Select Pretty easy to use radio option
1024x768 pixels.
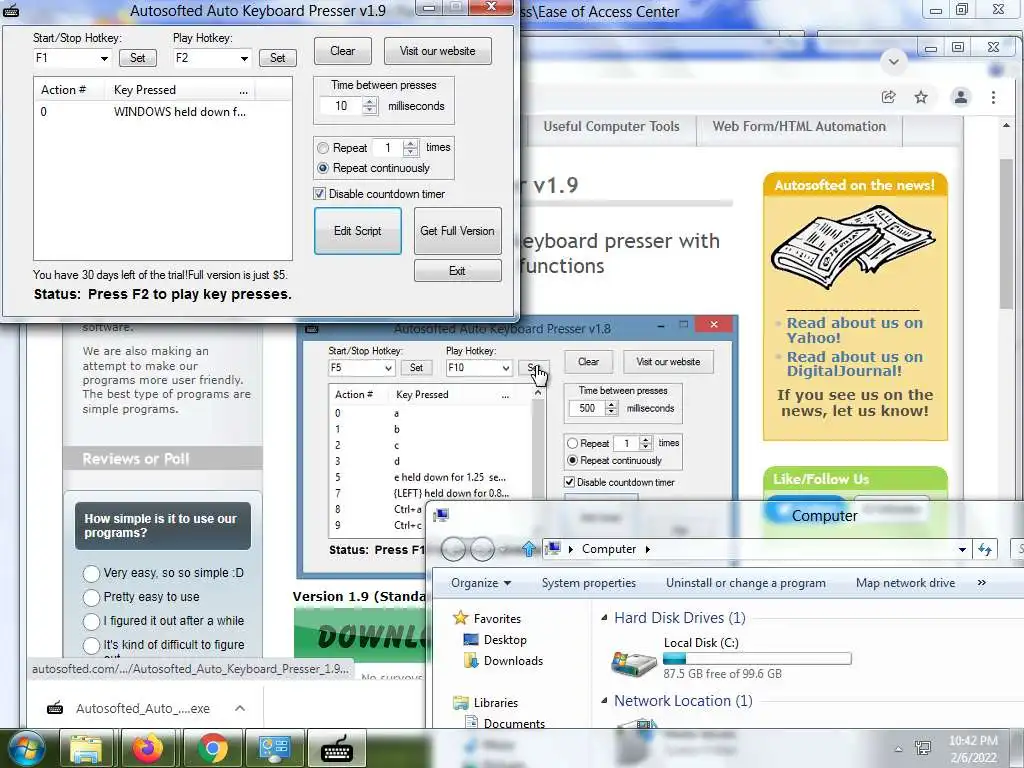tap(91, 597)
